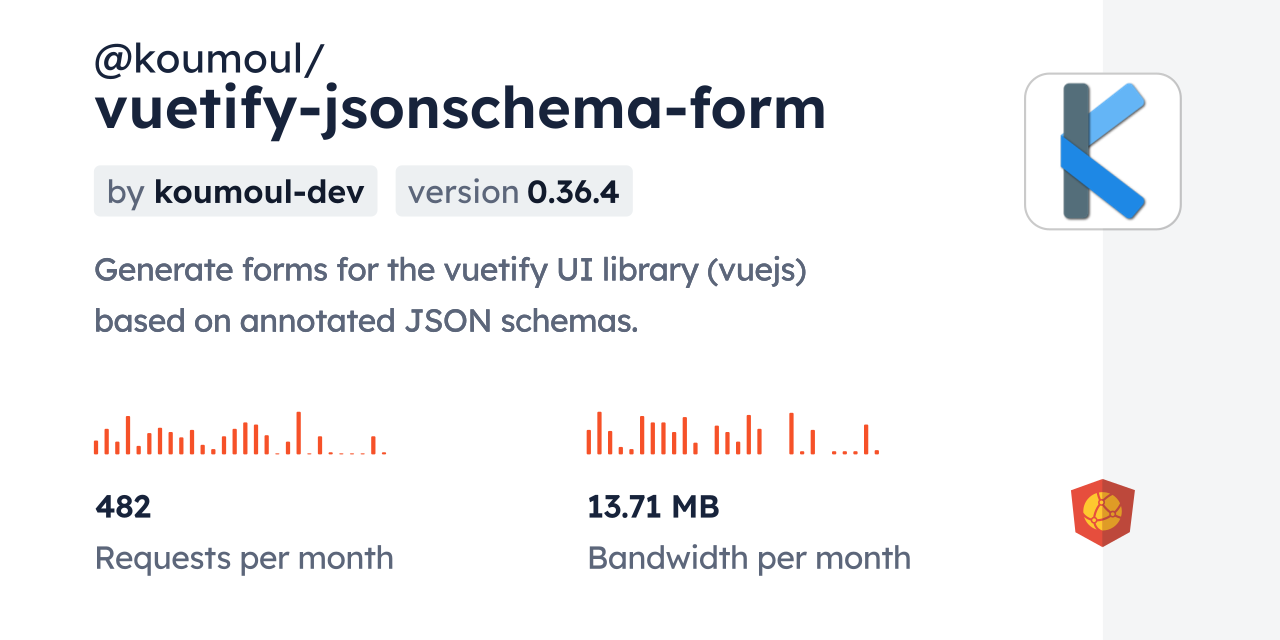Screen dimensions: 1280x640
Task: Click the "Requests per month" label
Action: 244,558
